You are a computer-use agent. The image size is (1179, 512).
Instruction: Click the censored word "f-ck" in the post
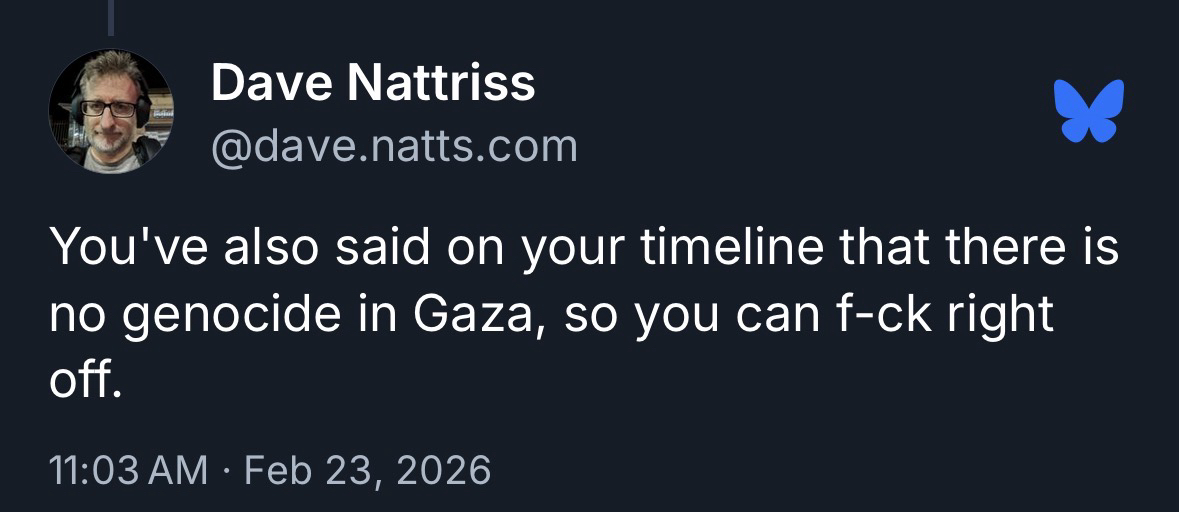coord(882,315)
